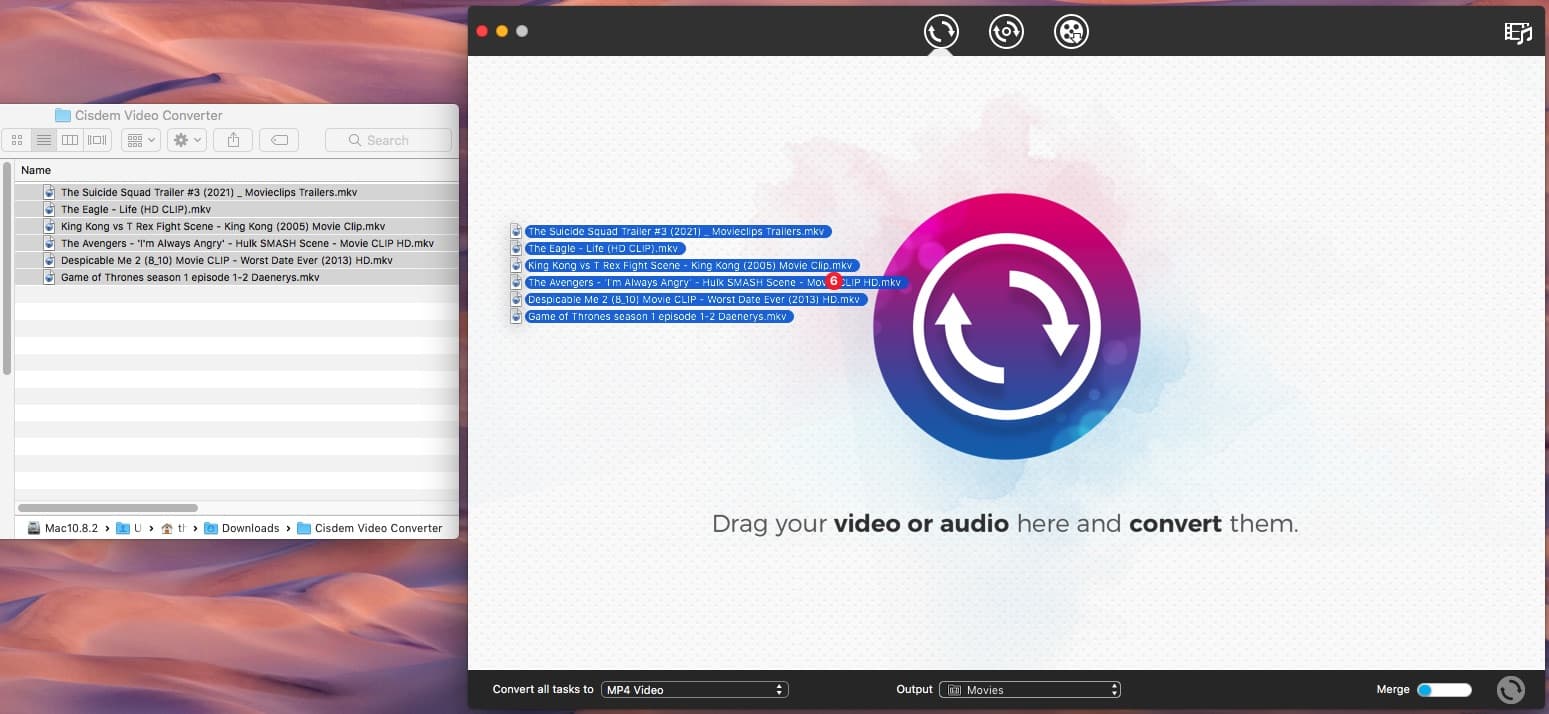Select Finder icon view button
The width and height of the screenshot is (1549, 714).
coord(17,140)
